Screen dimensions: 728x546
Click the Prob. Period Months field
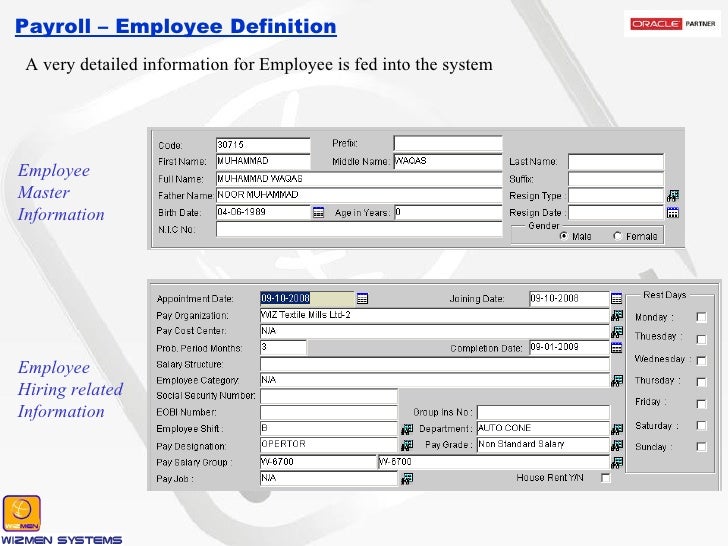[283, 347]
